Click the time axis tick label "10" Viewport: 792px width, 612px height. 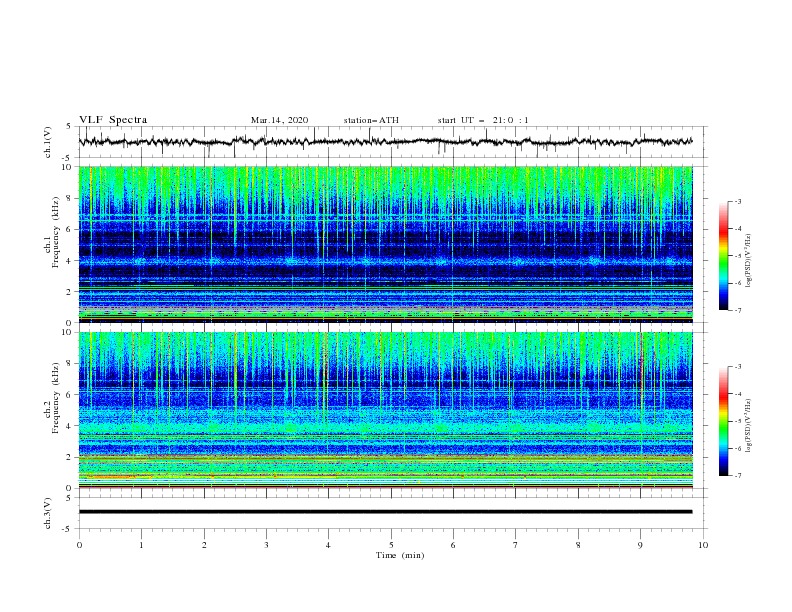click(703, 545)
